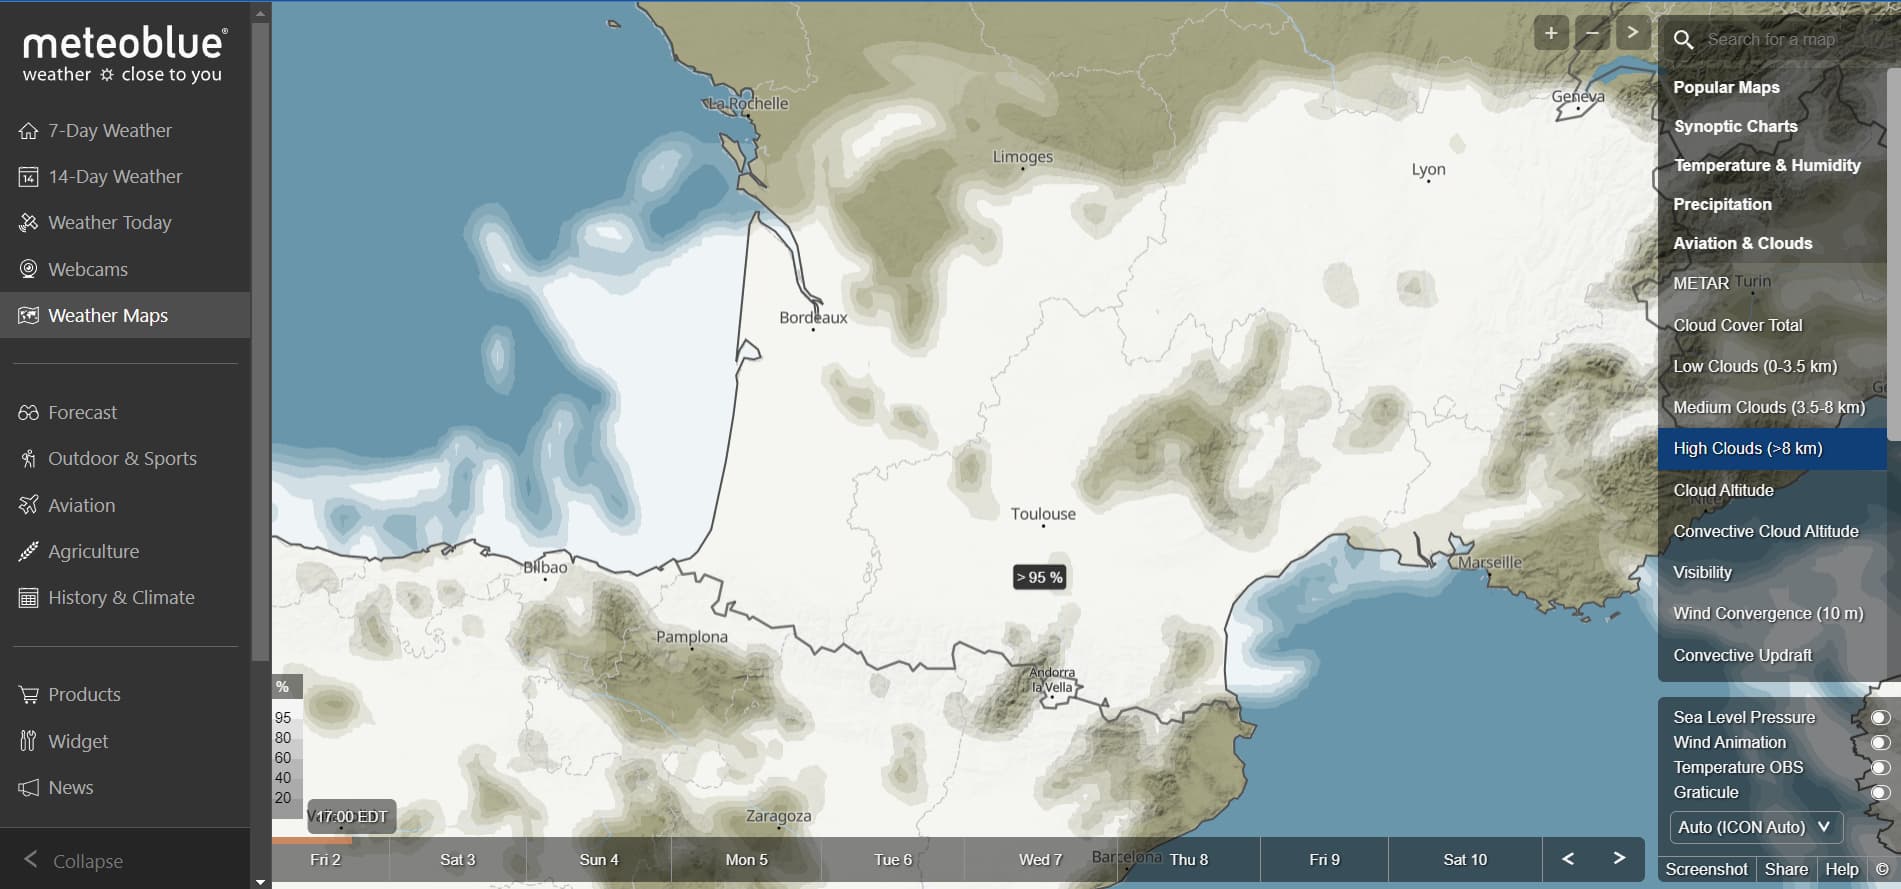Screen dimensions: 1901x889
Task: Open the Webcams icon in sidebar
Action: 28,269
